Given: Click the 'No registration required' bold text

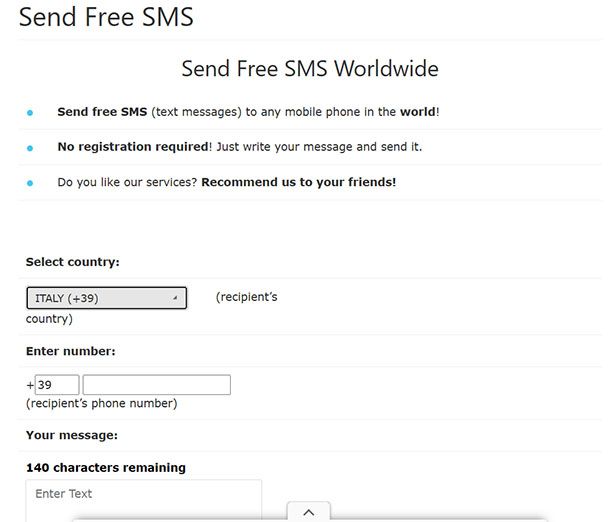Looking at the screenshot, I should [132, 147].
